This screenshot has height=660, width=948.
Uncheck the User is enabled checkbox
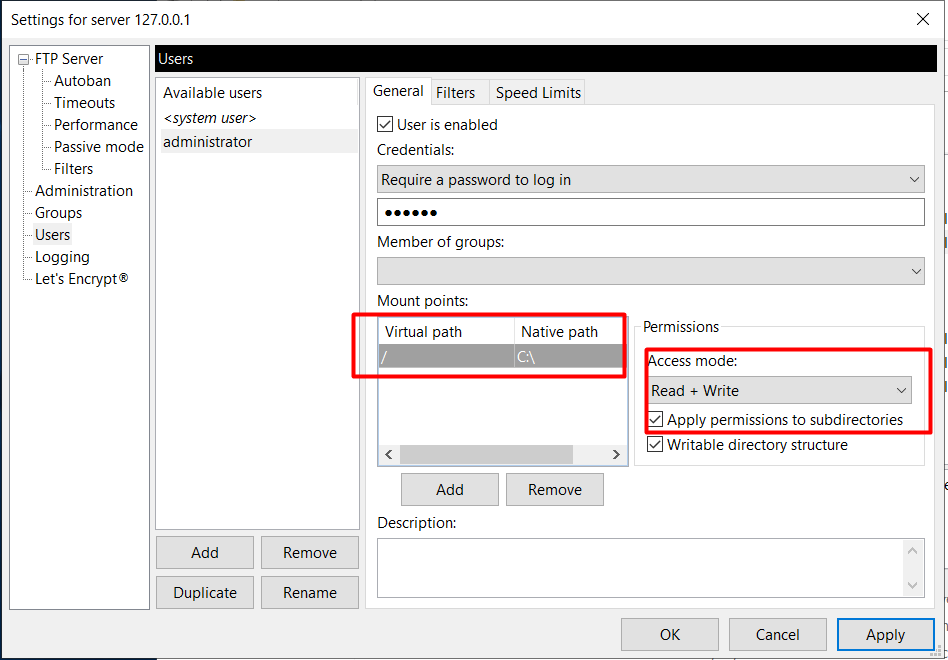(x=385, y=125)
